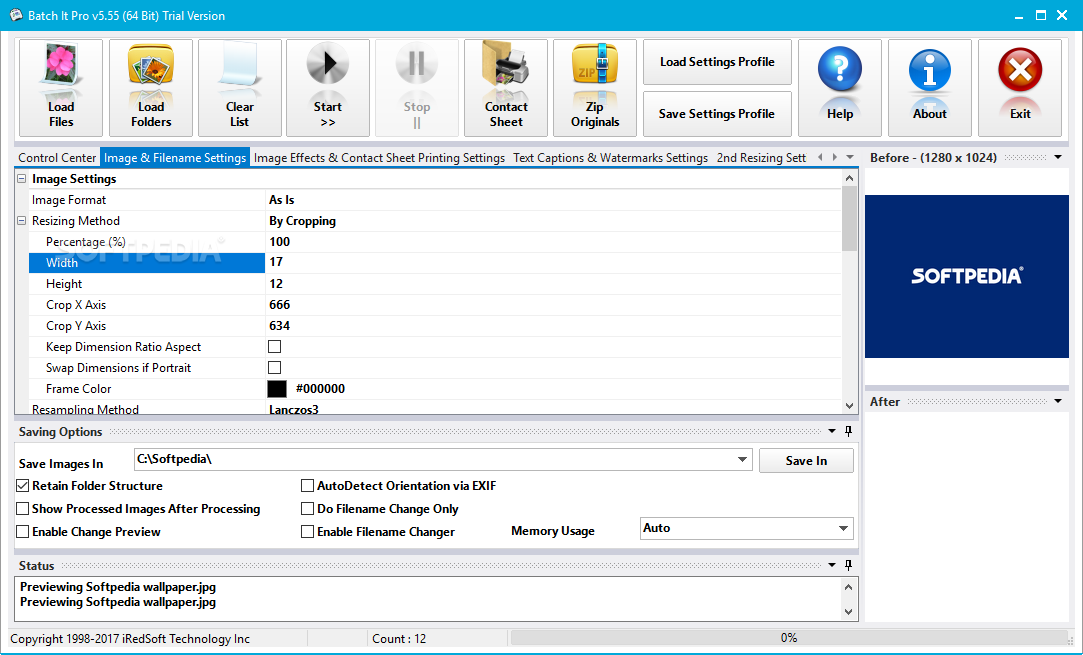
Task: Open the Status panel menu arrow
Action: [832, 565]
